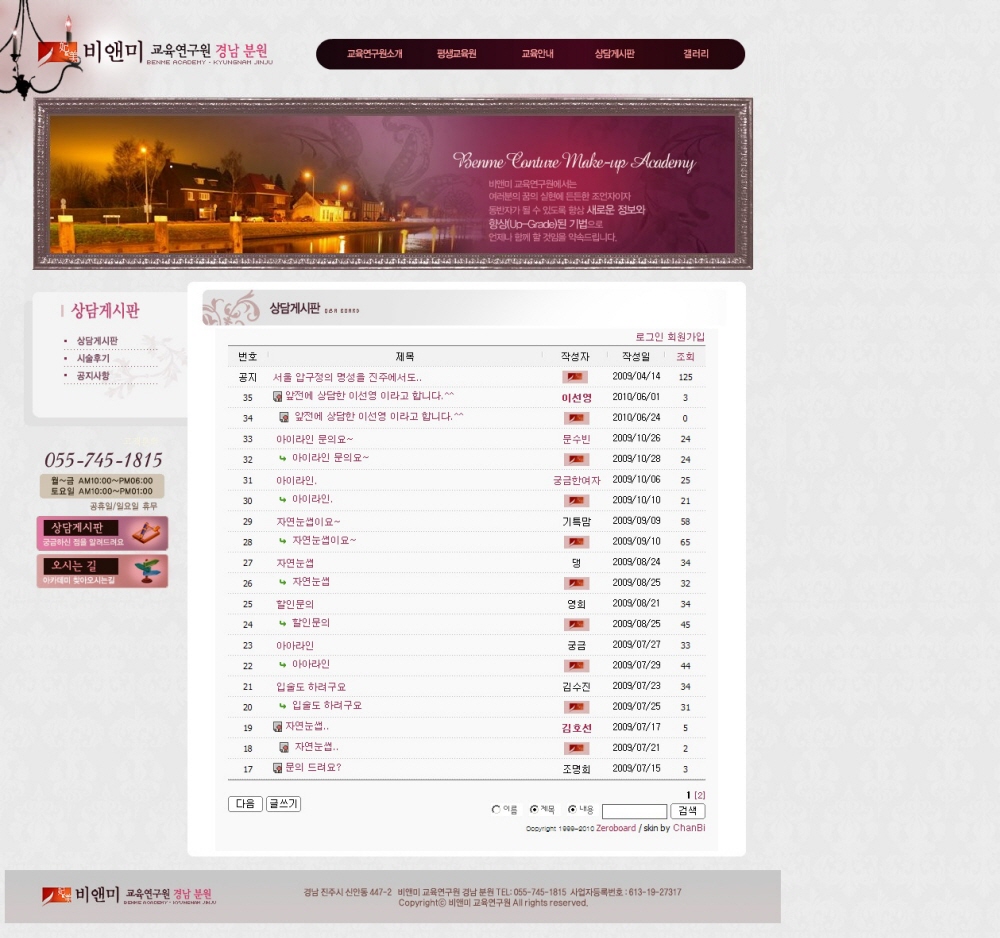The image size is (1000, 938).
Task: Click the author logo icon on post 28
Action: (x=575, y=541)
